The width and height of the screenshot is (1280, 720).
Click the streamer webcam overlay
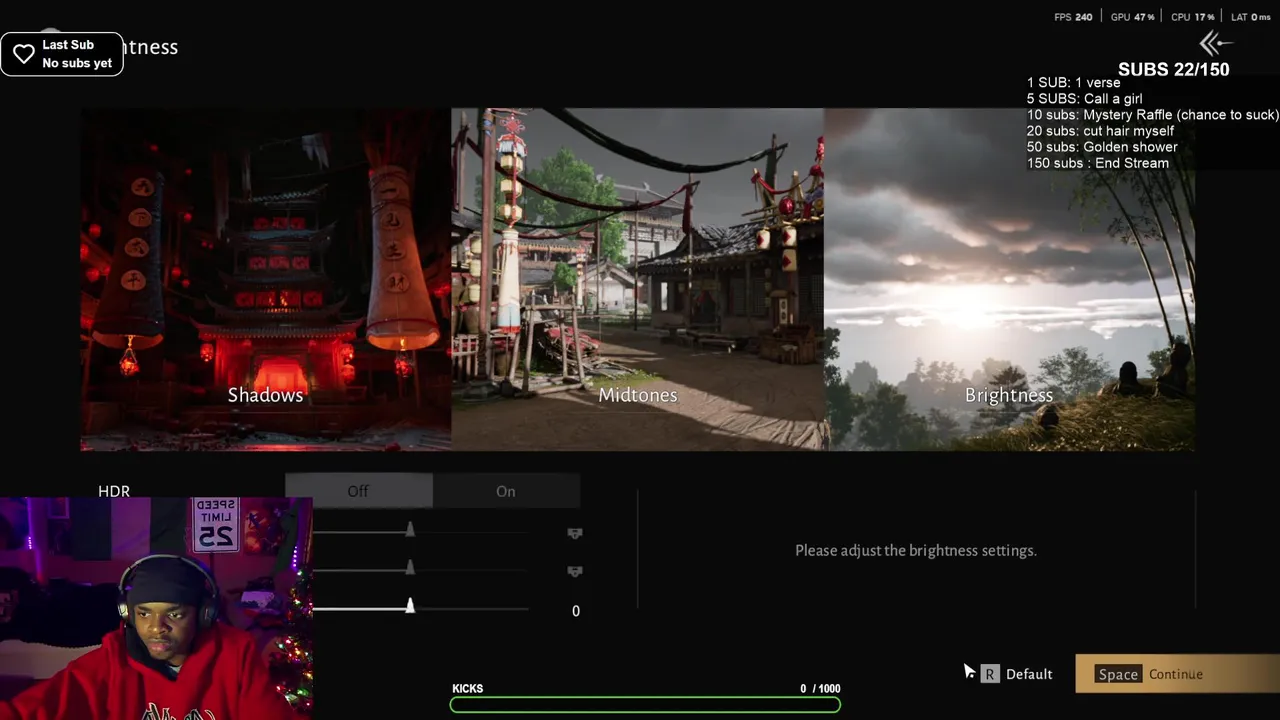click(156, 608)
